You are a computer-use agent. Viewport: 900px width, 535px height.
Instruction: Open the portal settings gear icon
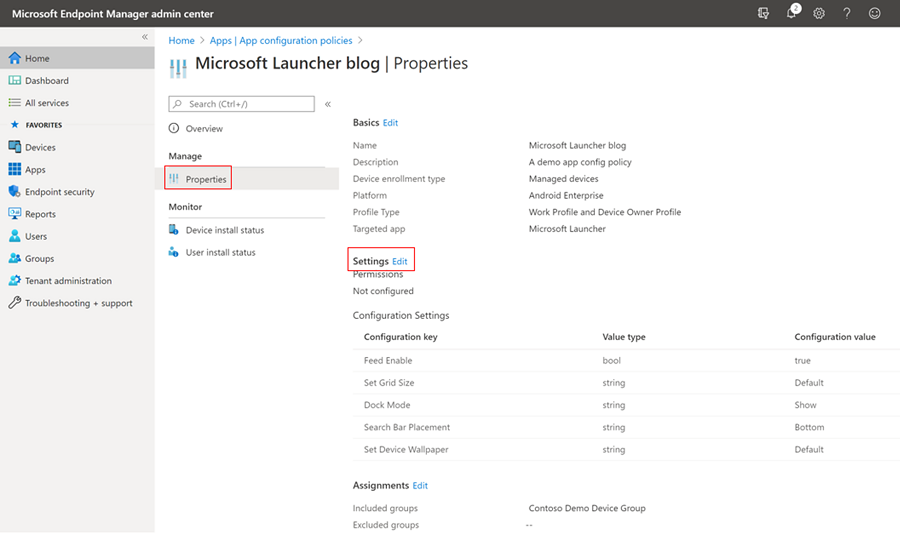click(x=819, y=13)
